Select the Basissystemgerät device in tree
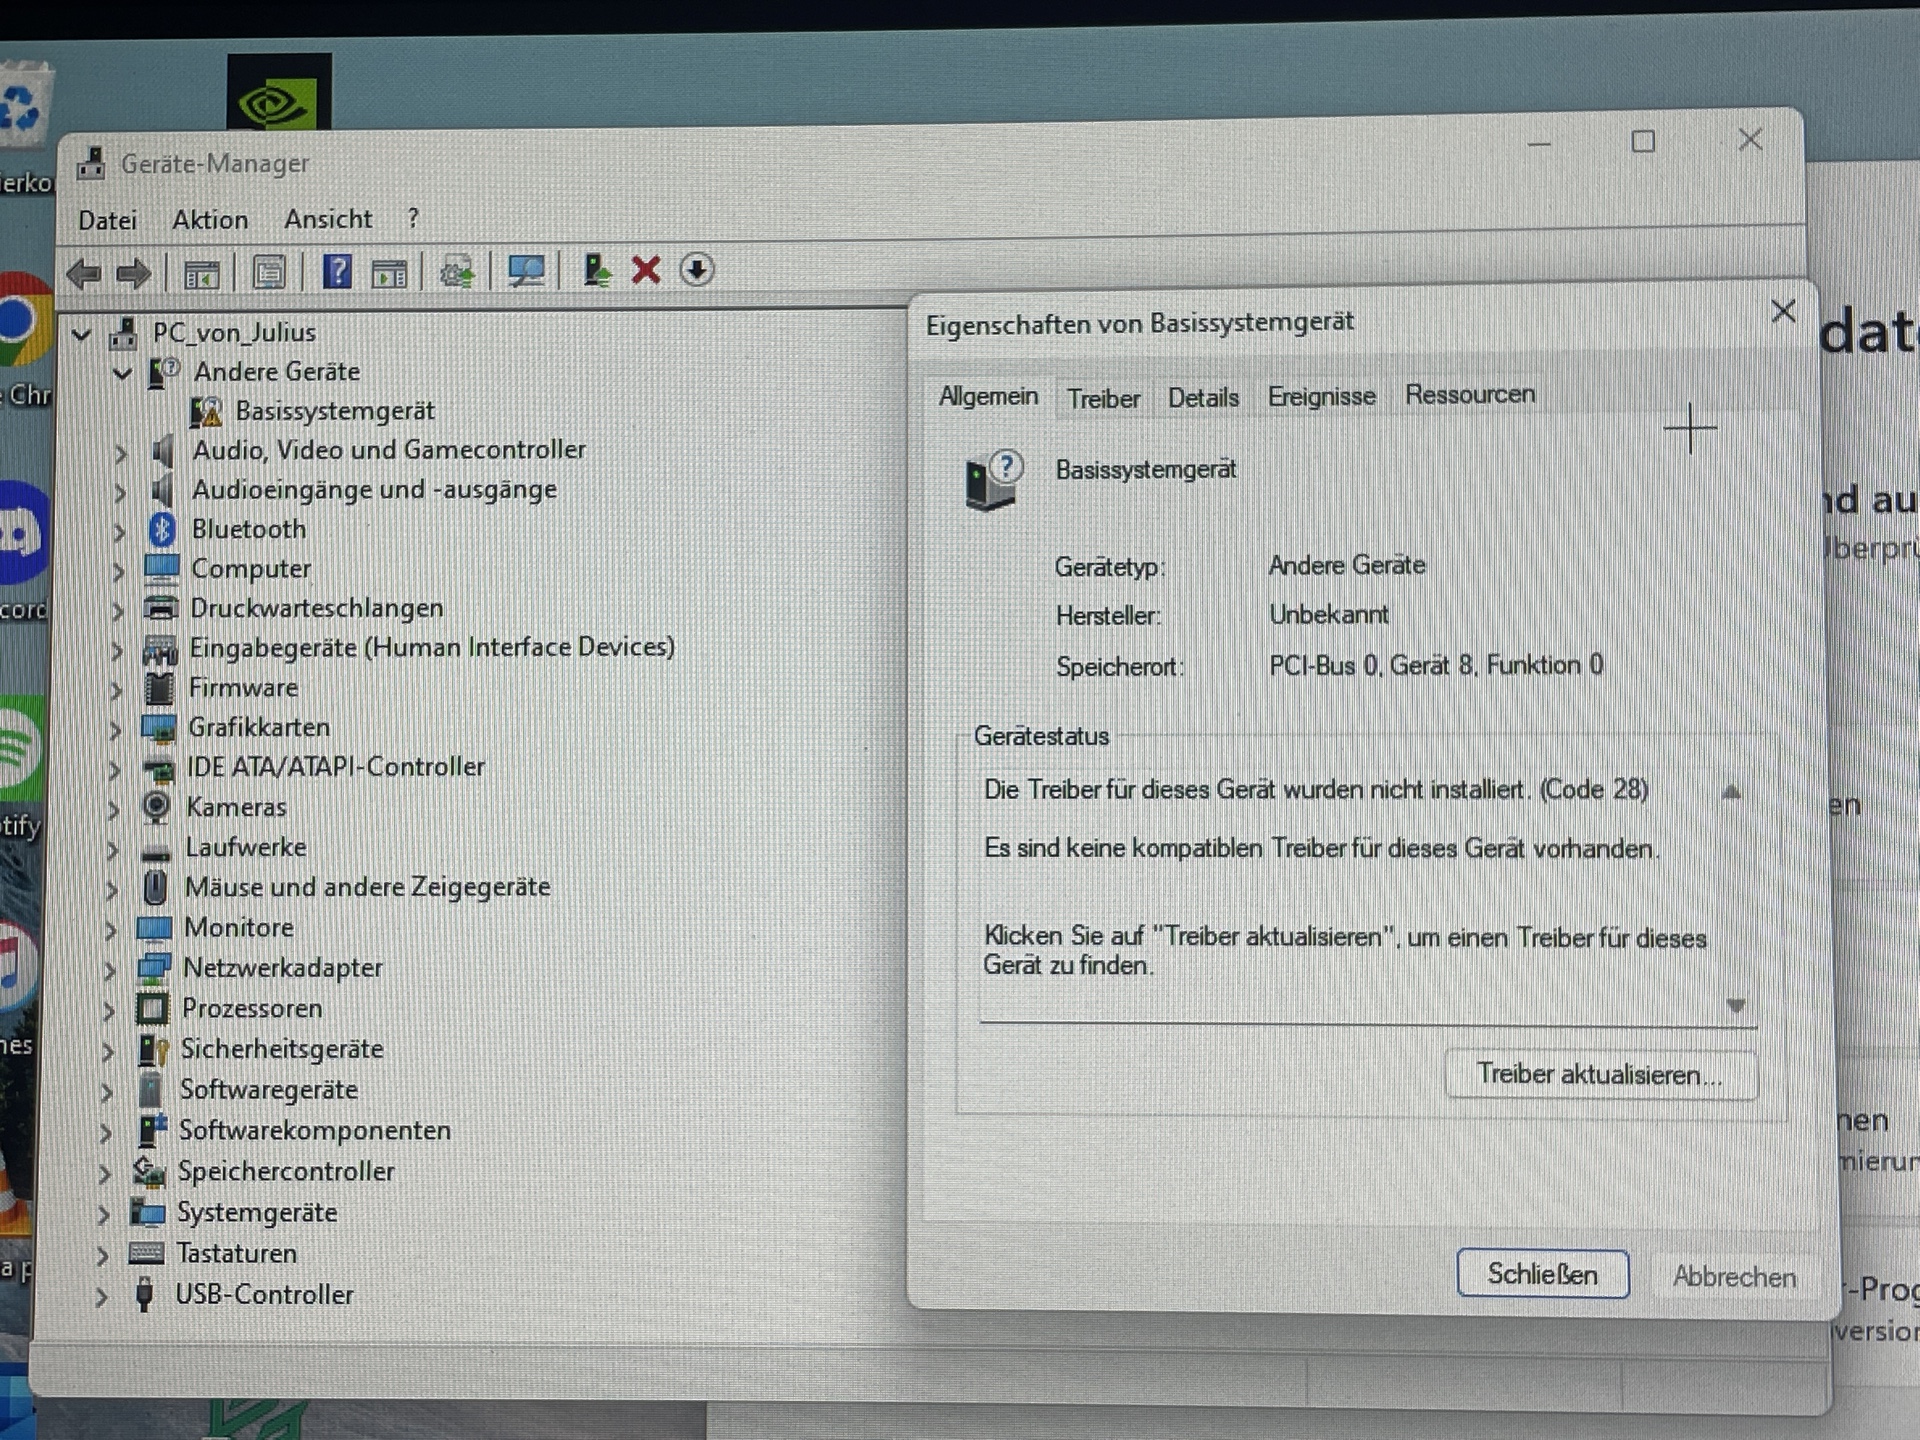 pos(334,411)
